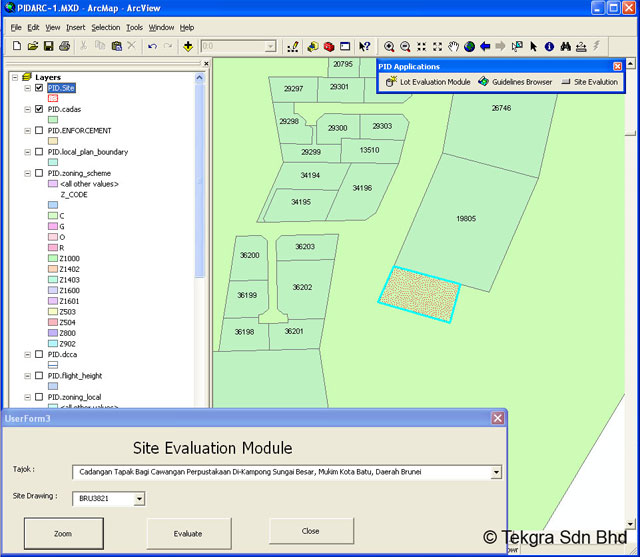Open the Find binoculars tool

[565, 46]
